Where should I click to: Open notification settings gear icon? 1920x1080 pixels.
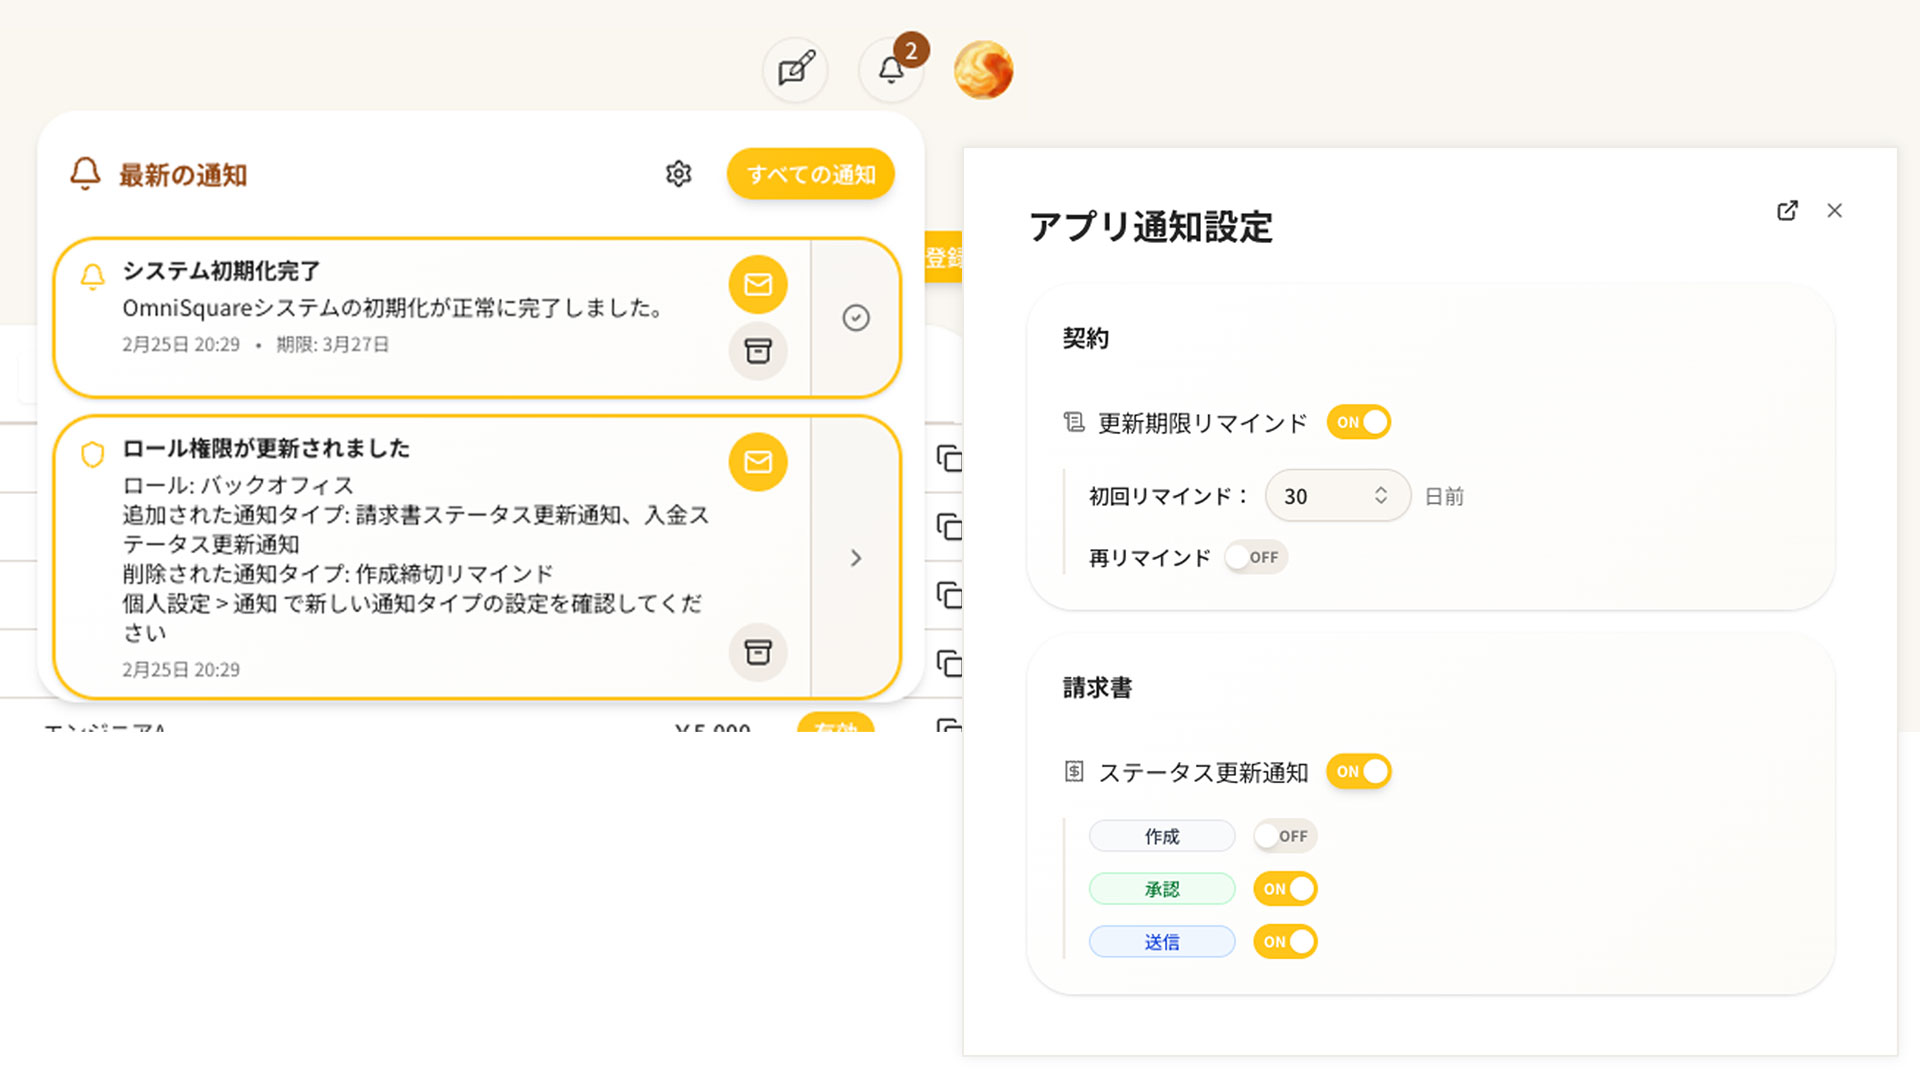(x=678, y=174)
